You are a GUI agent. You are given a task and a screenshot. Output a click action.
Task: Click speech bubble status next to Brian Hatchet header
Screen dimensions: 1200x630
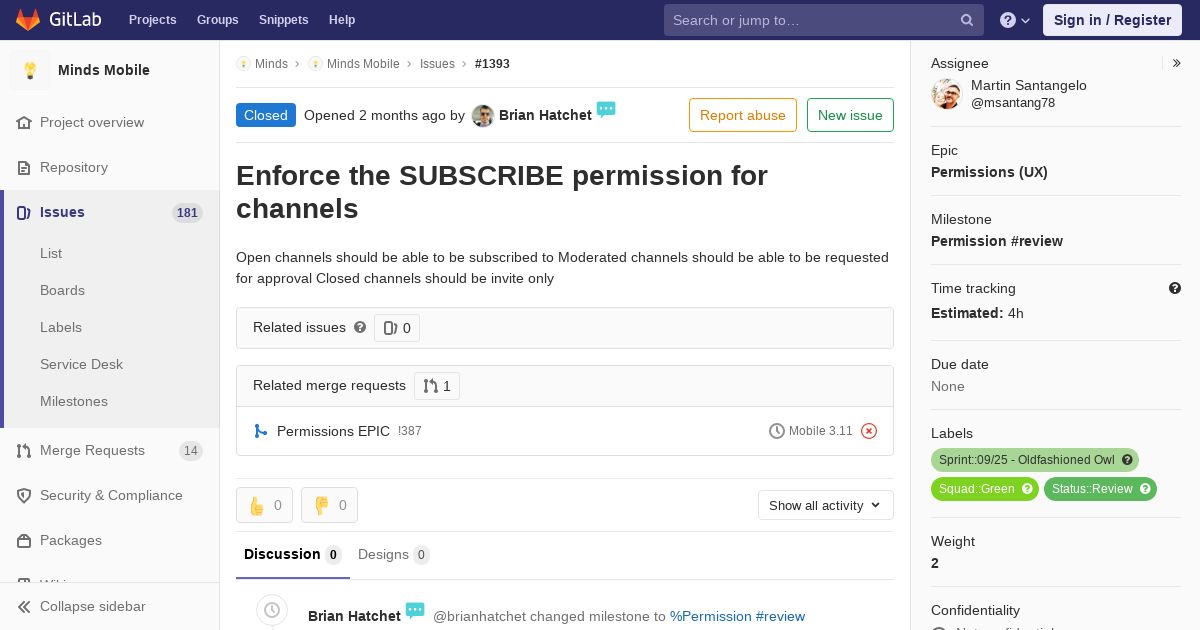606,110
